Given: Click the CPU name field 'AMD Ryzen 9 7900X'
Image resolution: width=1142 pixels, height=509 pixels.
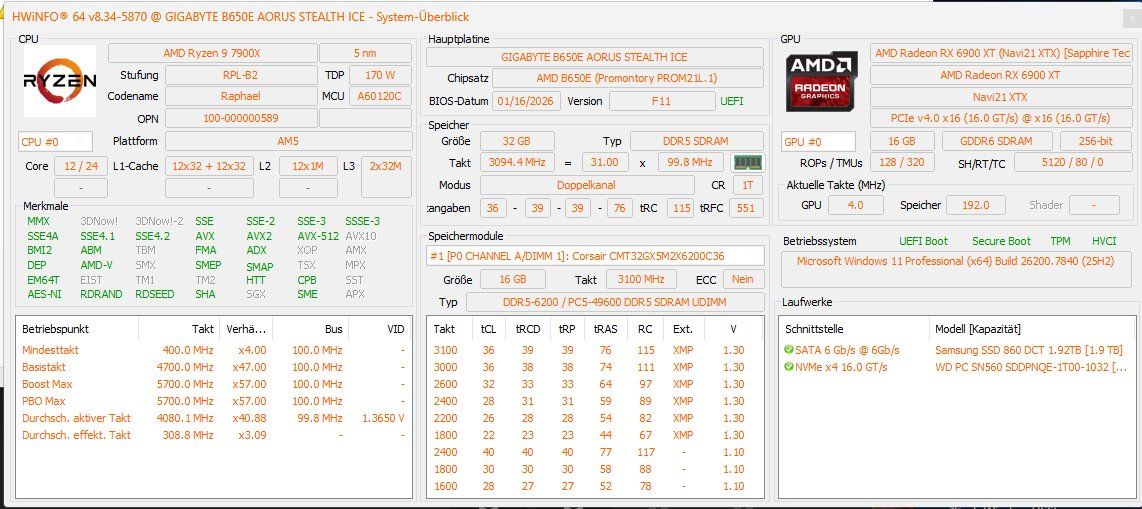Looking at the screenshot, I should click(x=212, y=53).
